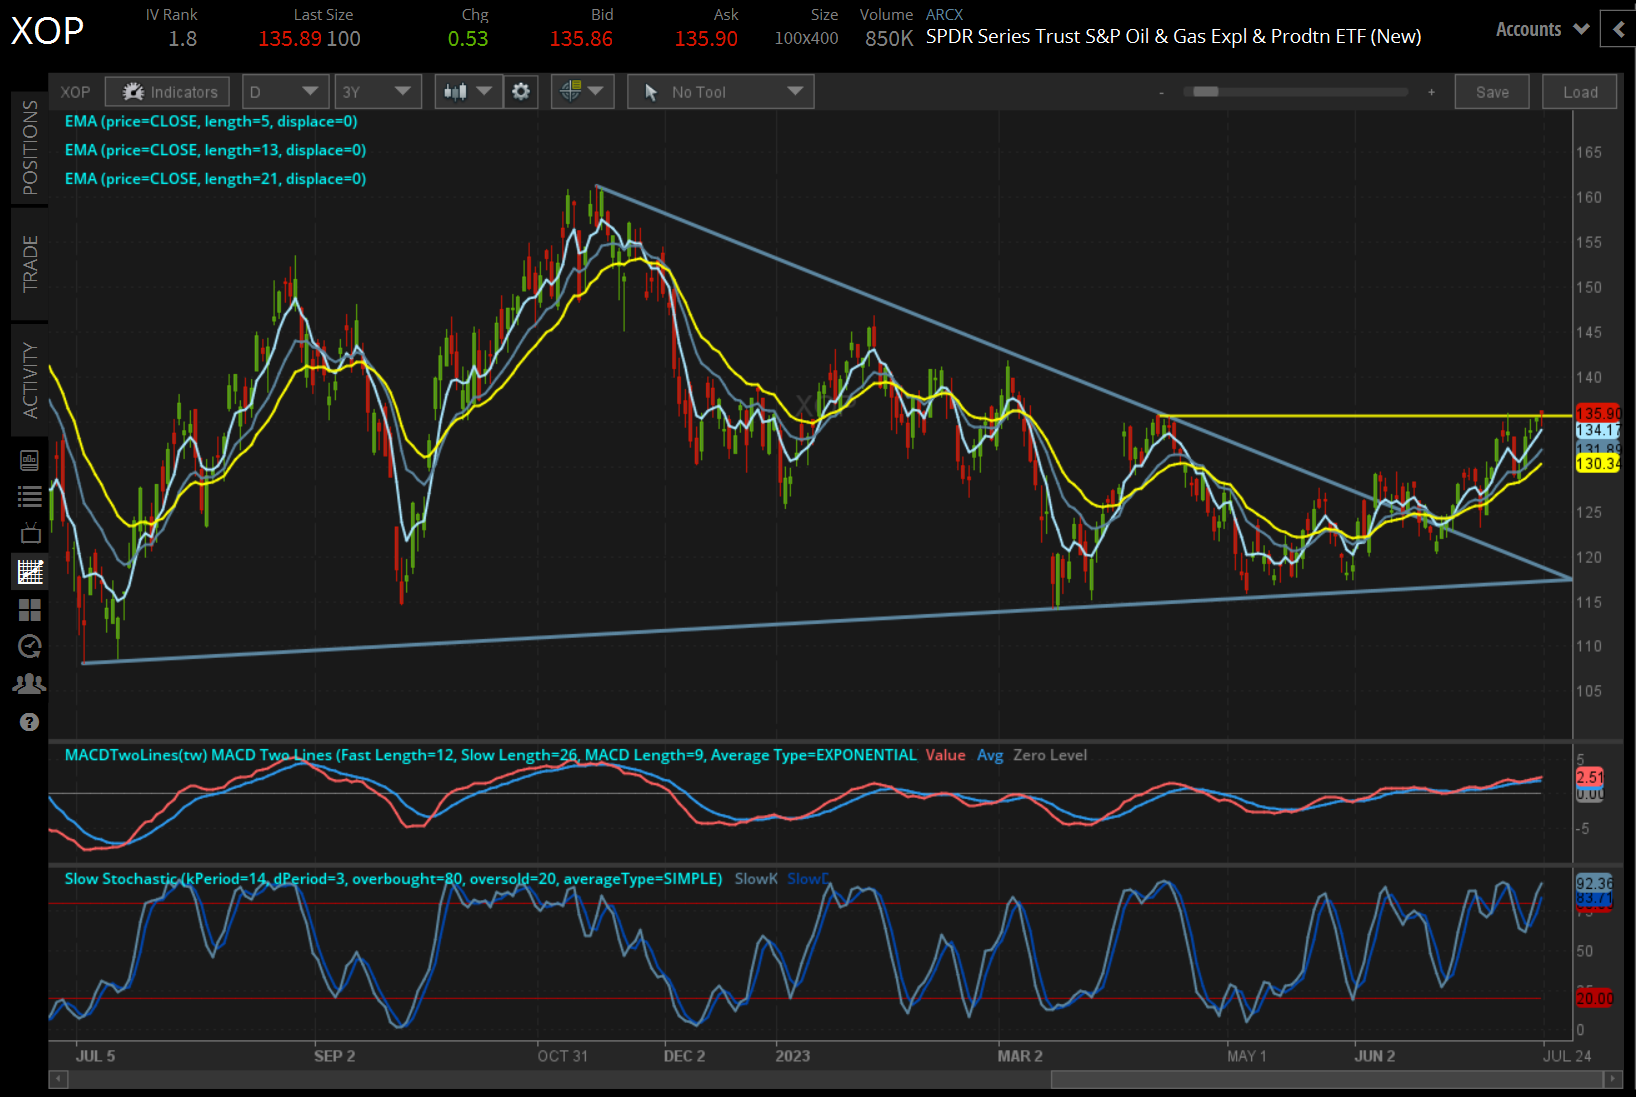Viewport: 1636px width, 1097px height.
Task: Open the watchlist icon in the sidebar
Action: click(x=30, y=495)
